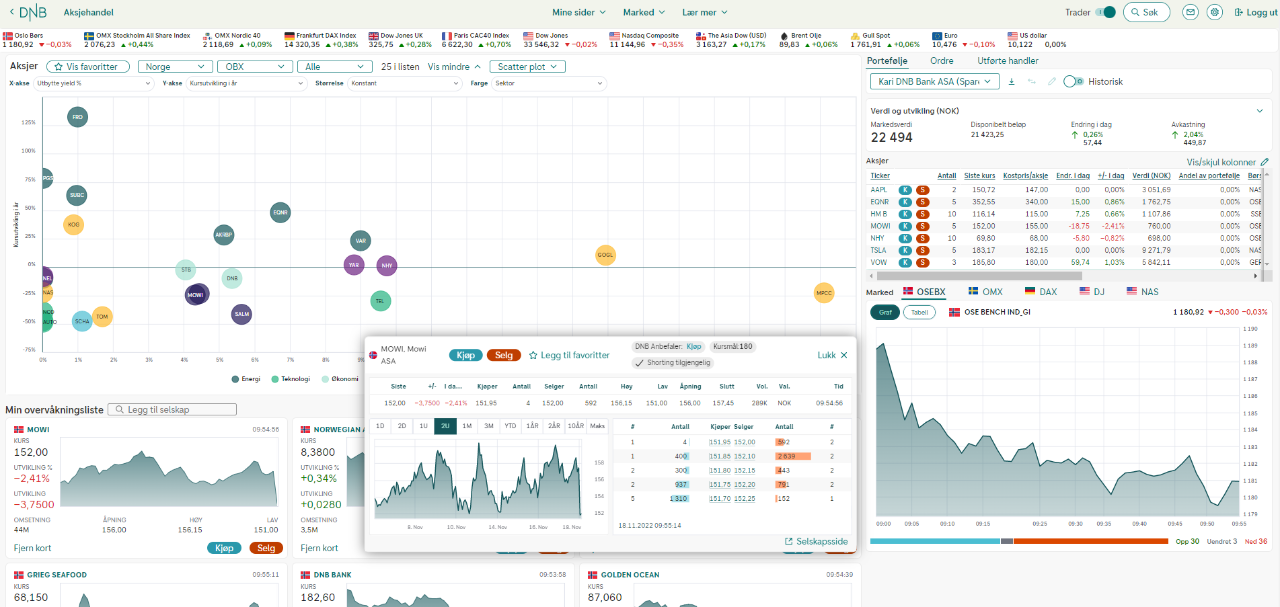Open the Størrelse Konstant dropdown
Screen dimensions: 1280x607
tap(404, 83)
